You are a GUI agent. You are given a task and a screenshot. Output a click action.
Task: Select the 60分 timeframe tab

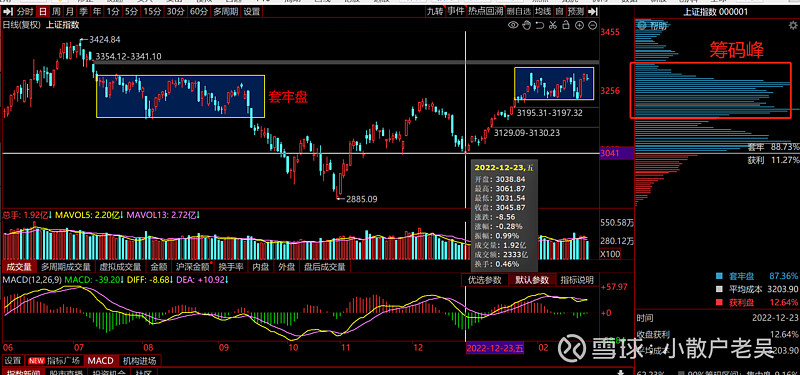198,12
